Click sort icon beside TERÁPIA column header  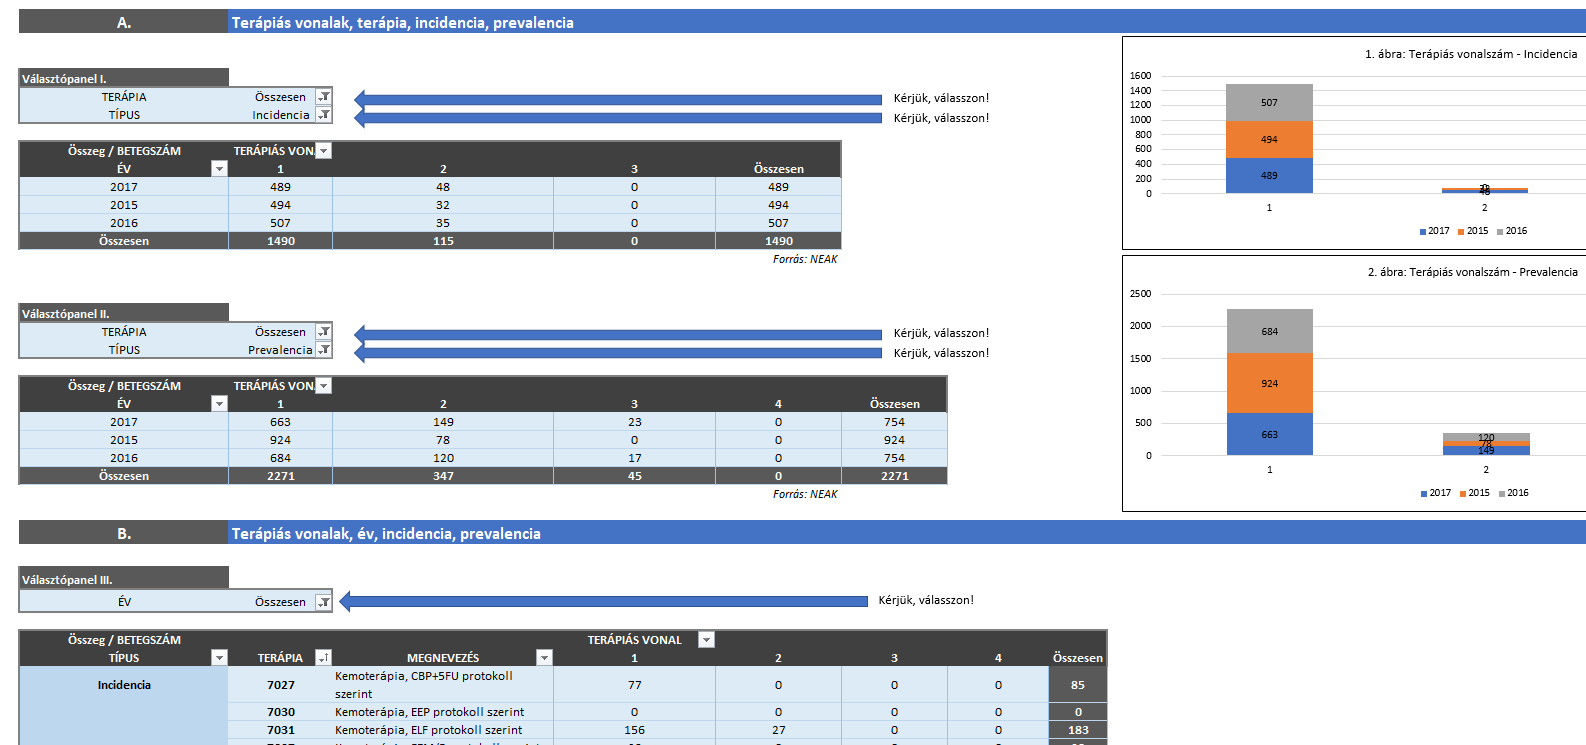coord(323,658)
